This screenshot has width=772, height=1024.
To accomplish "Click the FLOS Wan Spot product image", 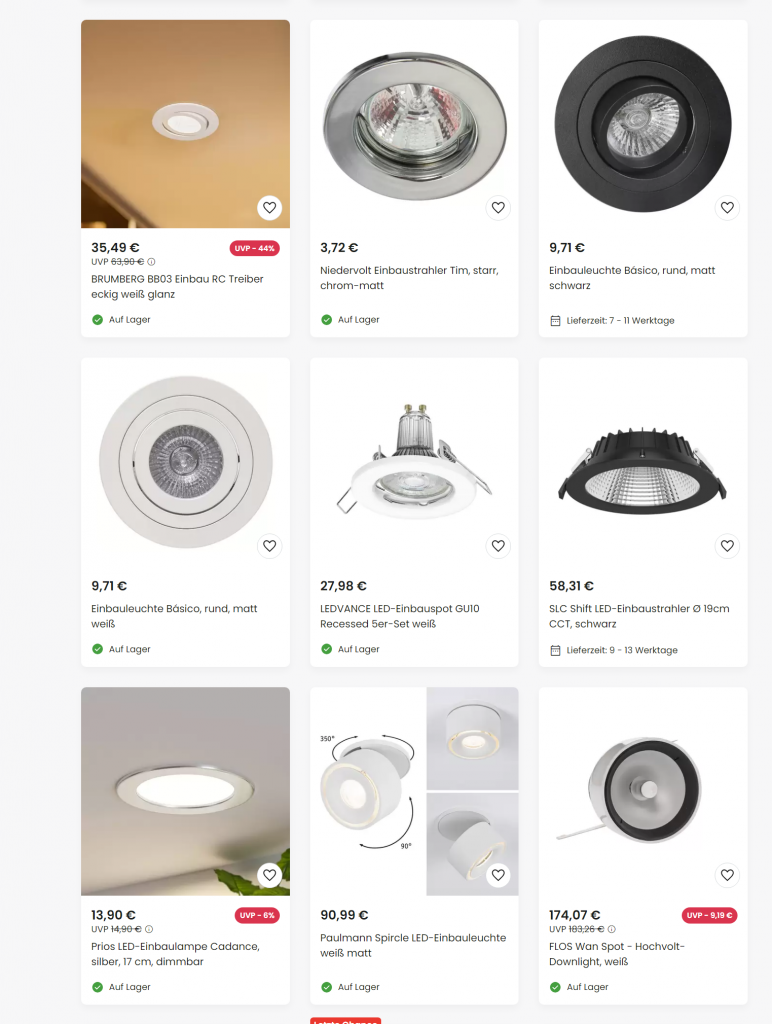I will tap(643, 791).
